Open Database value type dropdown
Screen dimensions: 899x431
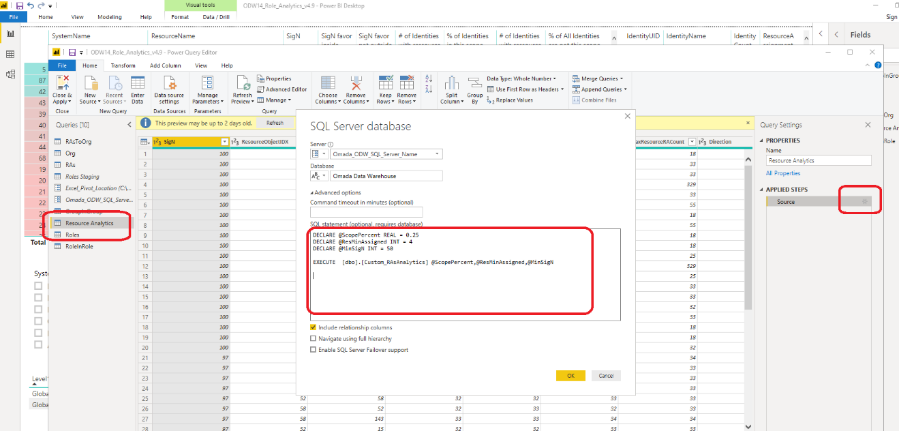(x=318, y=176)
